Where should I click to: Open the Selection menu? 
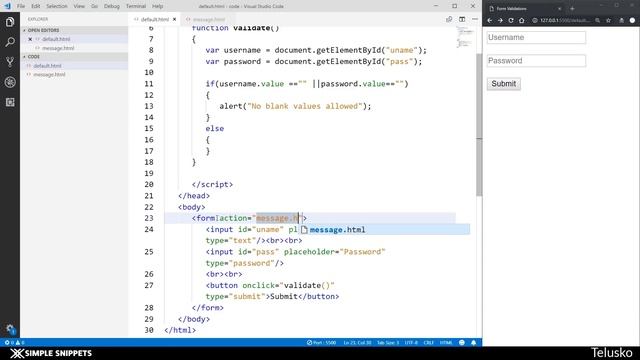[x=56, y=6]
